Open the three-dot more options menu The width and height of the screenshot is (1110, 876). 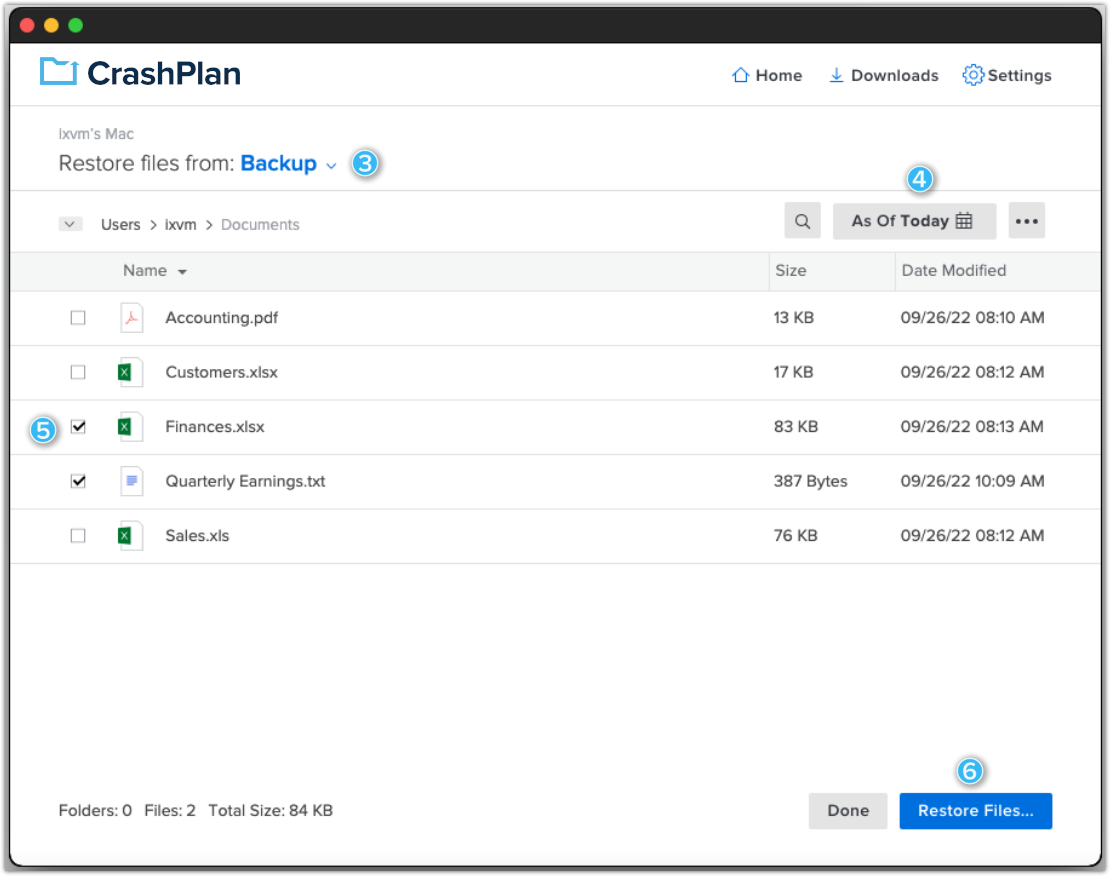pyautogui.click(x=1026, y=221)
